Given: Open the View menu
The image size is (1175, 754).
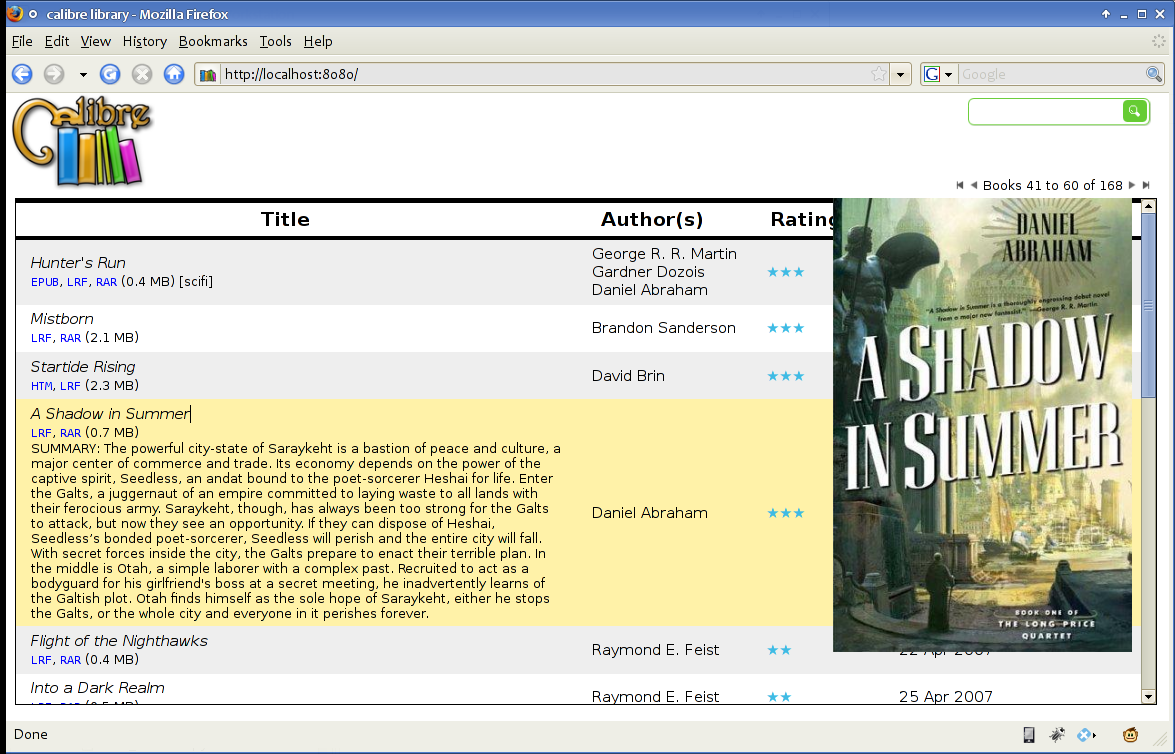Looking at the screenshot, I should (x=95, y=41).
